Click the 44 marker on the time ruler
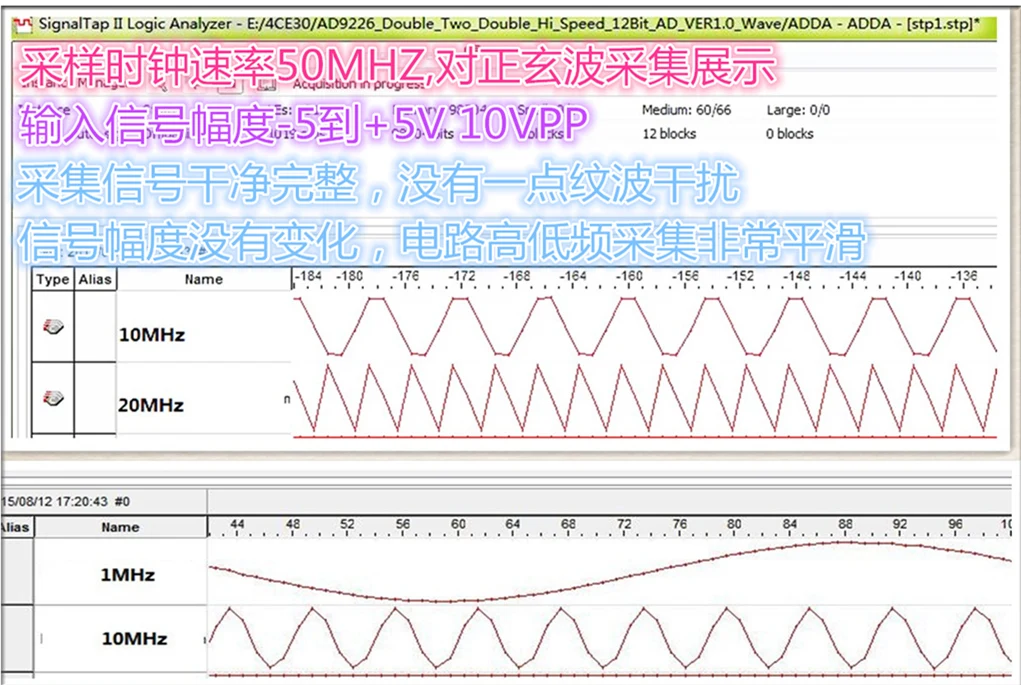1021x685 pixels. click(237, 524)
